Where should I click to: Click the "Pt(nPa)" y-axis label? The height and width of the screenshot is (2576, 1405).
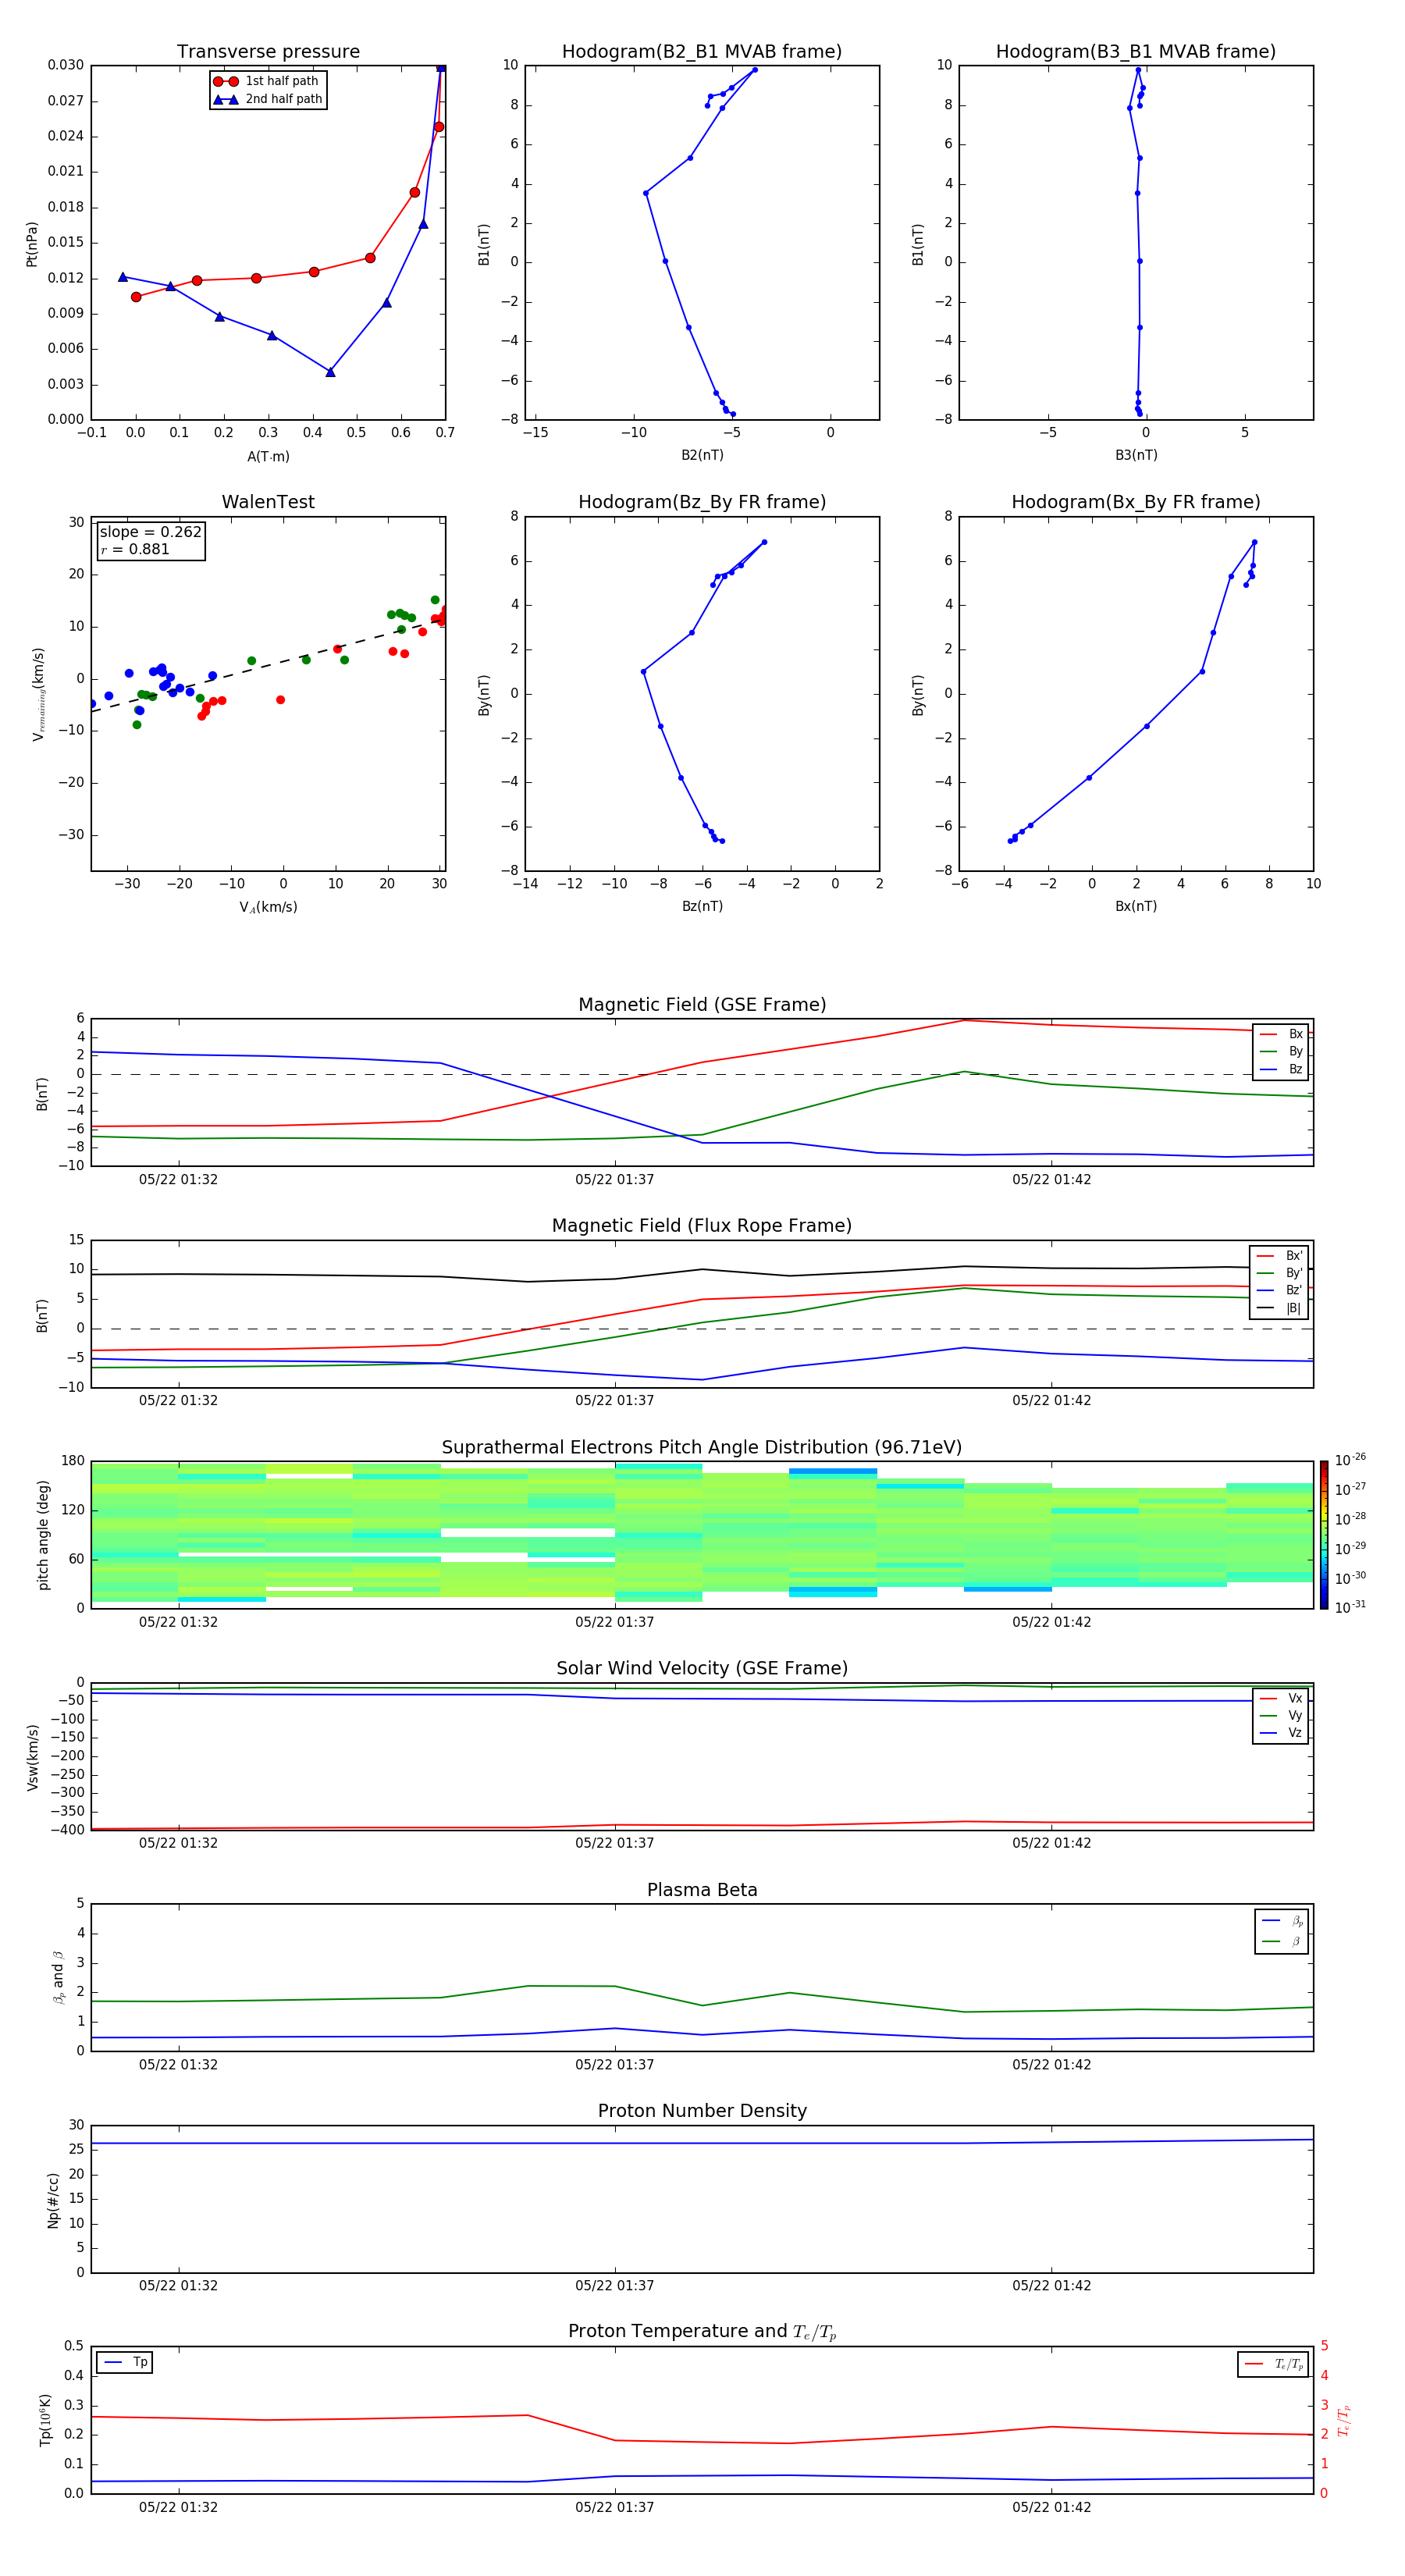coord(32,244)
